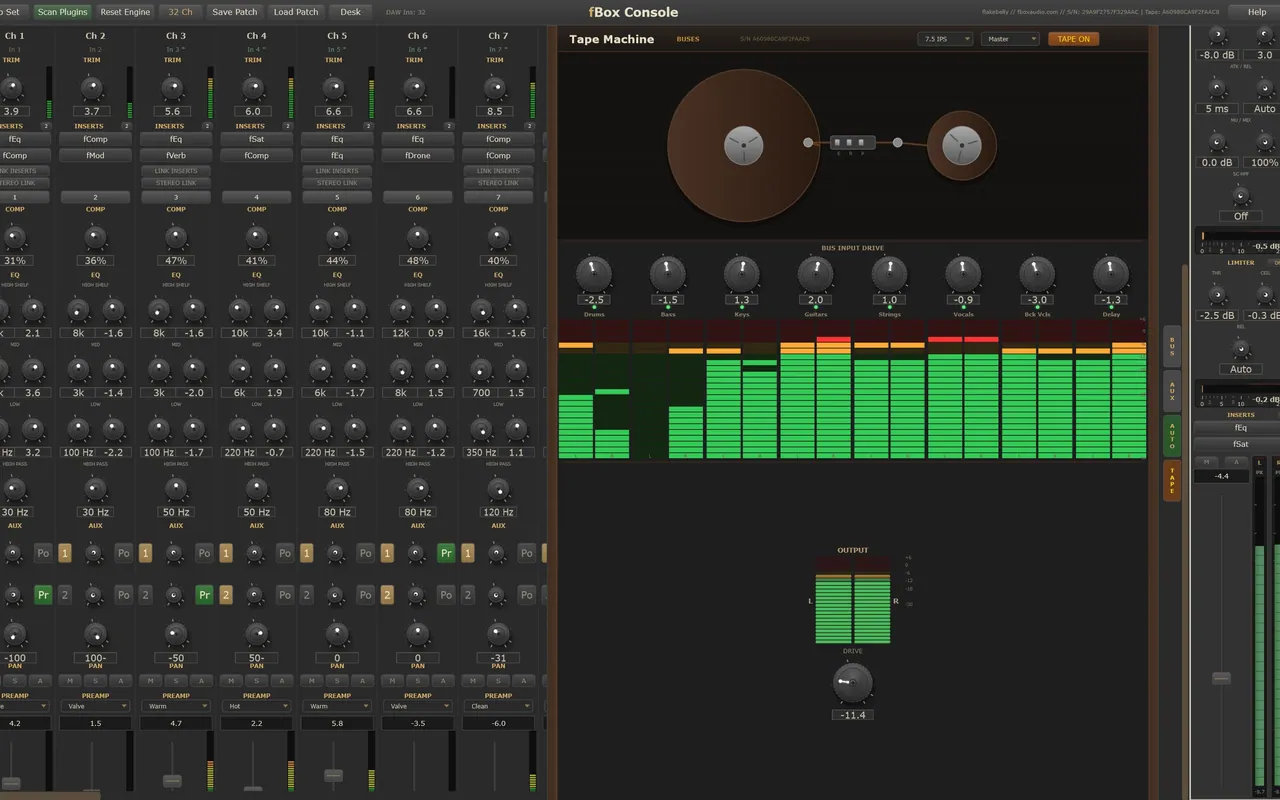
Task: Click the Drums bus input drive knob
Action: tap(593, 273)
